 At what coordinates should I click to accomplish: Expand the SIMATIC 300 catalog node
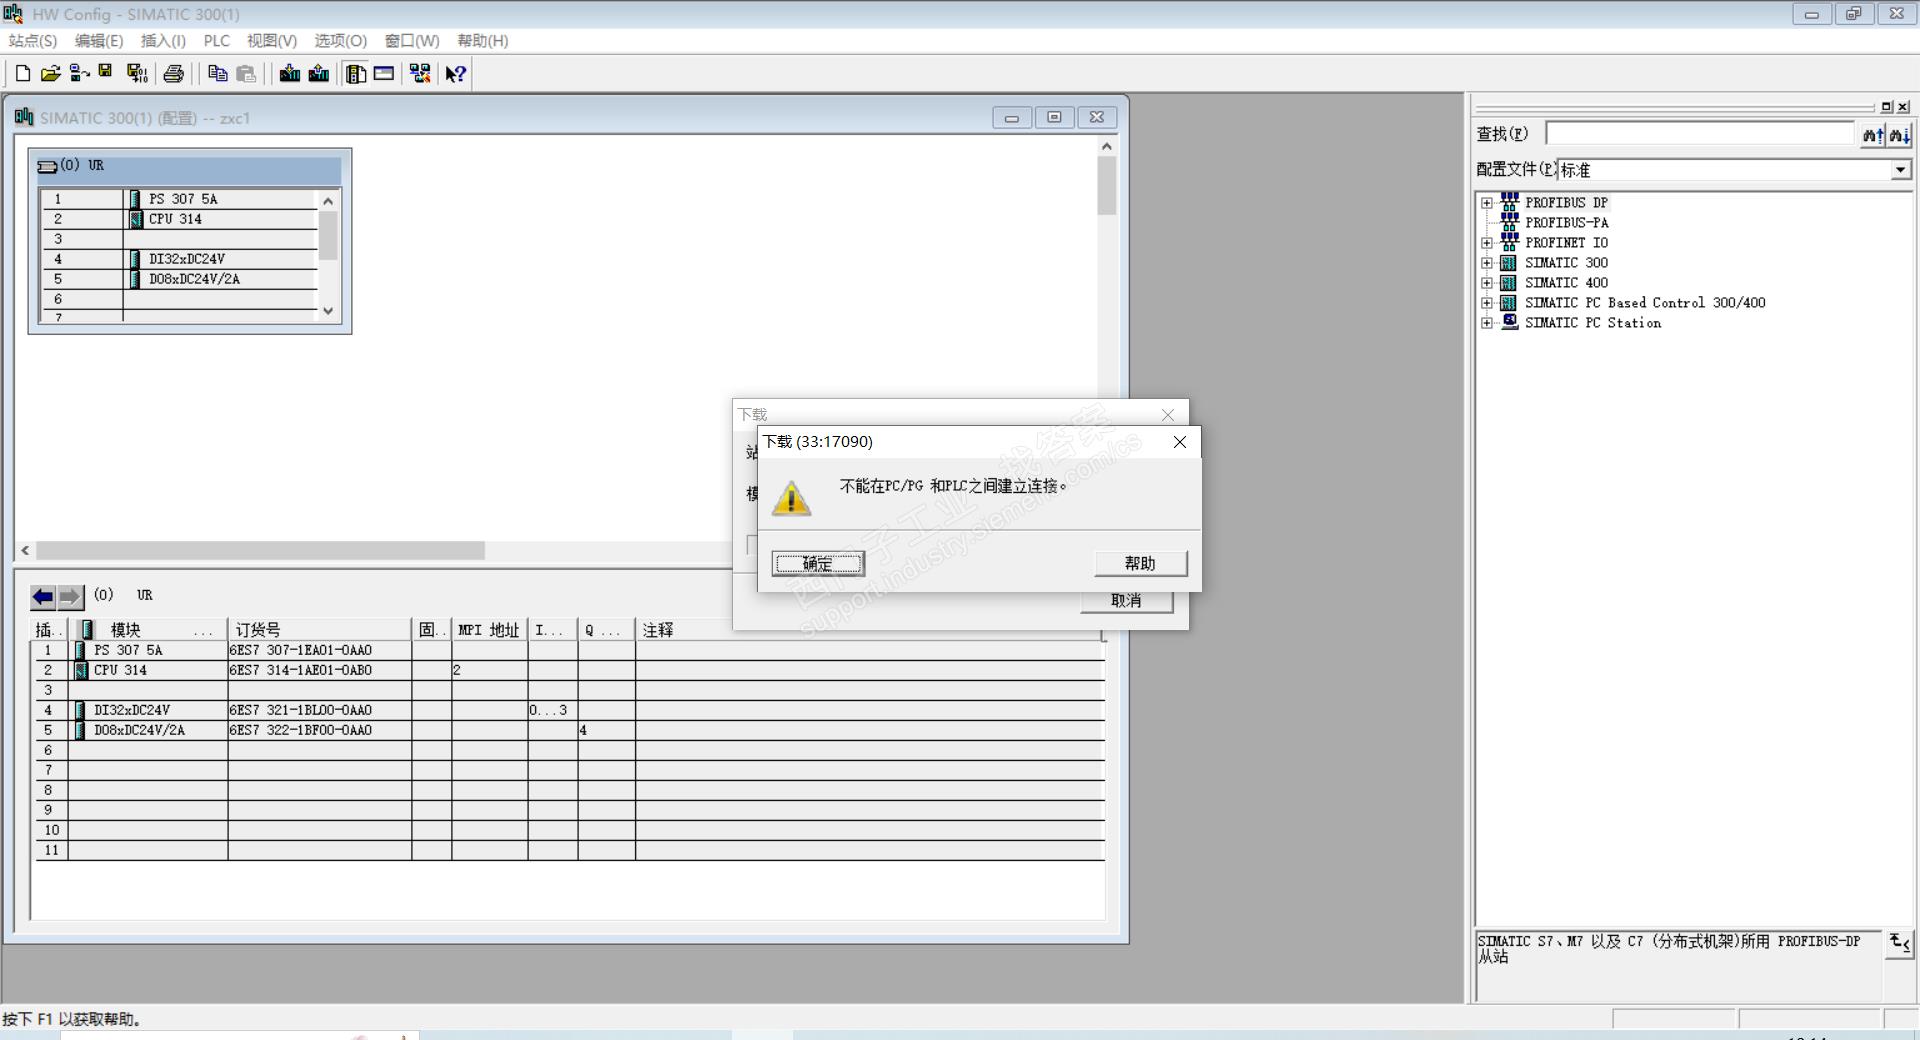coord(1487,263)
